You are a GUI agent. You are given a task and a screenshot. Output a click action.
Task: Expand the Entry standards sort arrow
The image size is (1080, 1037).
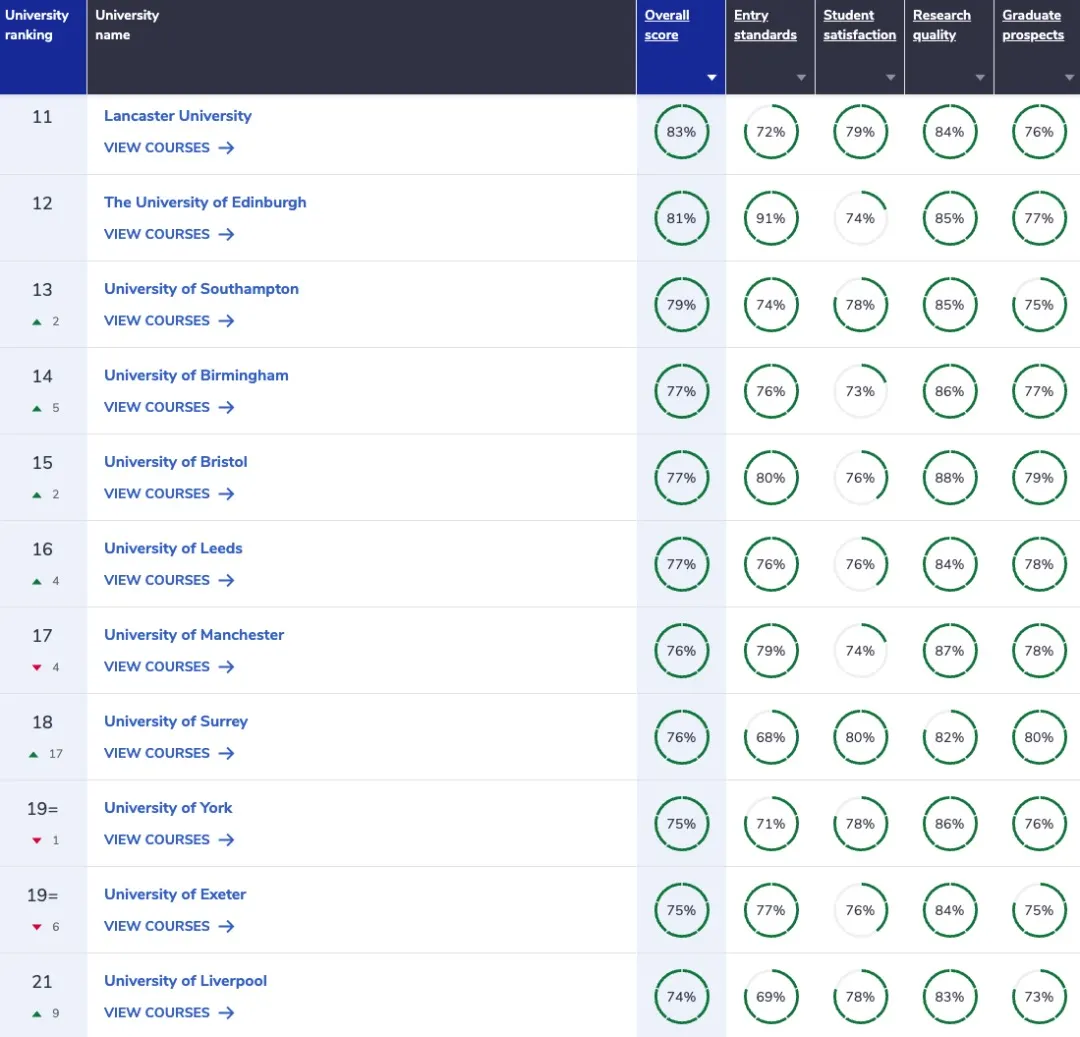coord(801,78)
